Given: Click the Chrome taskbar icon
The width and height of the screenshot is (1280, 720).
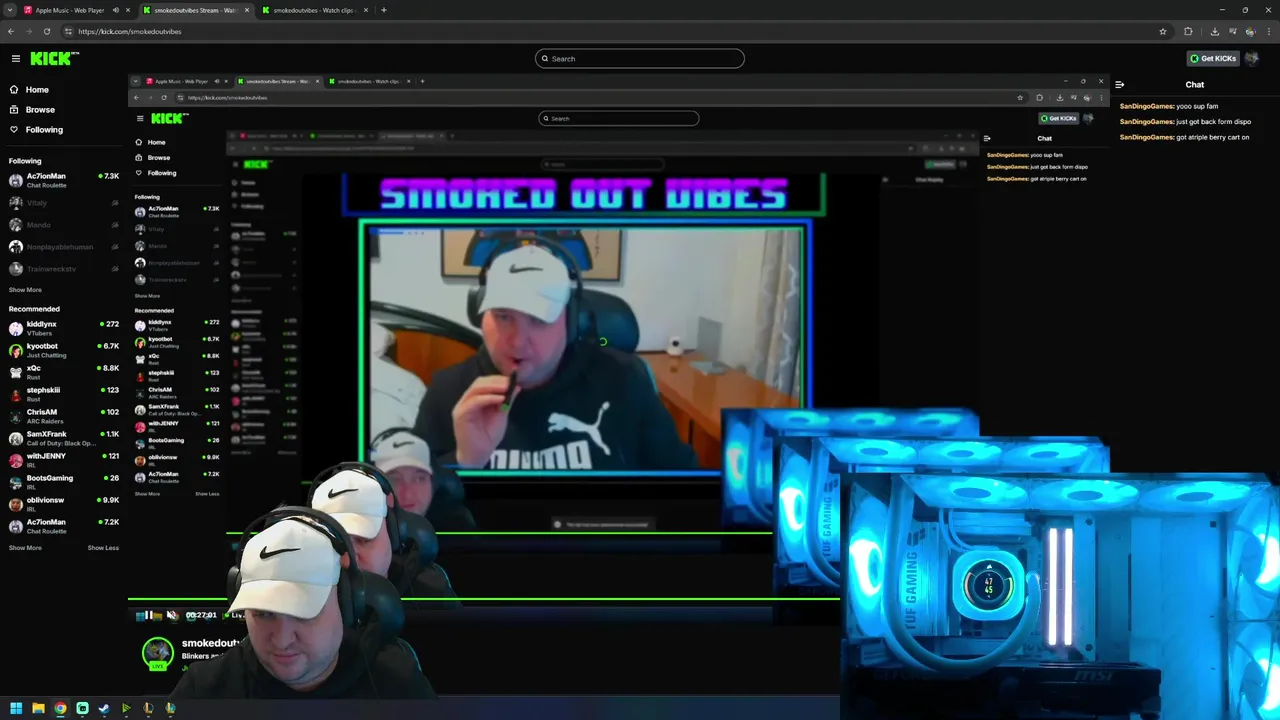Looking at the screenshot, I should (x=60, y=709).
